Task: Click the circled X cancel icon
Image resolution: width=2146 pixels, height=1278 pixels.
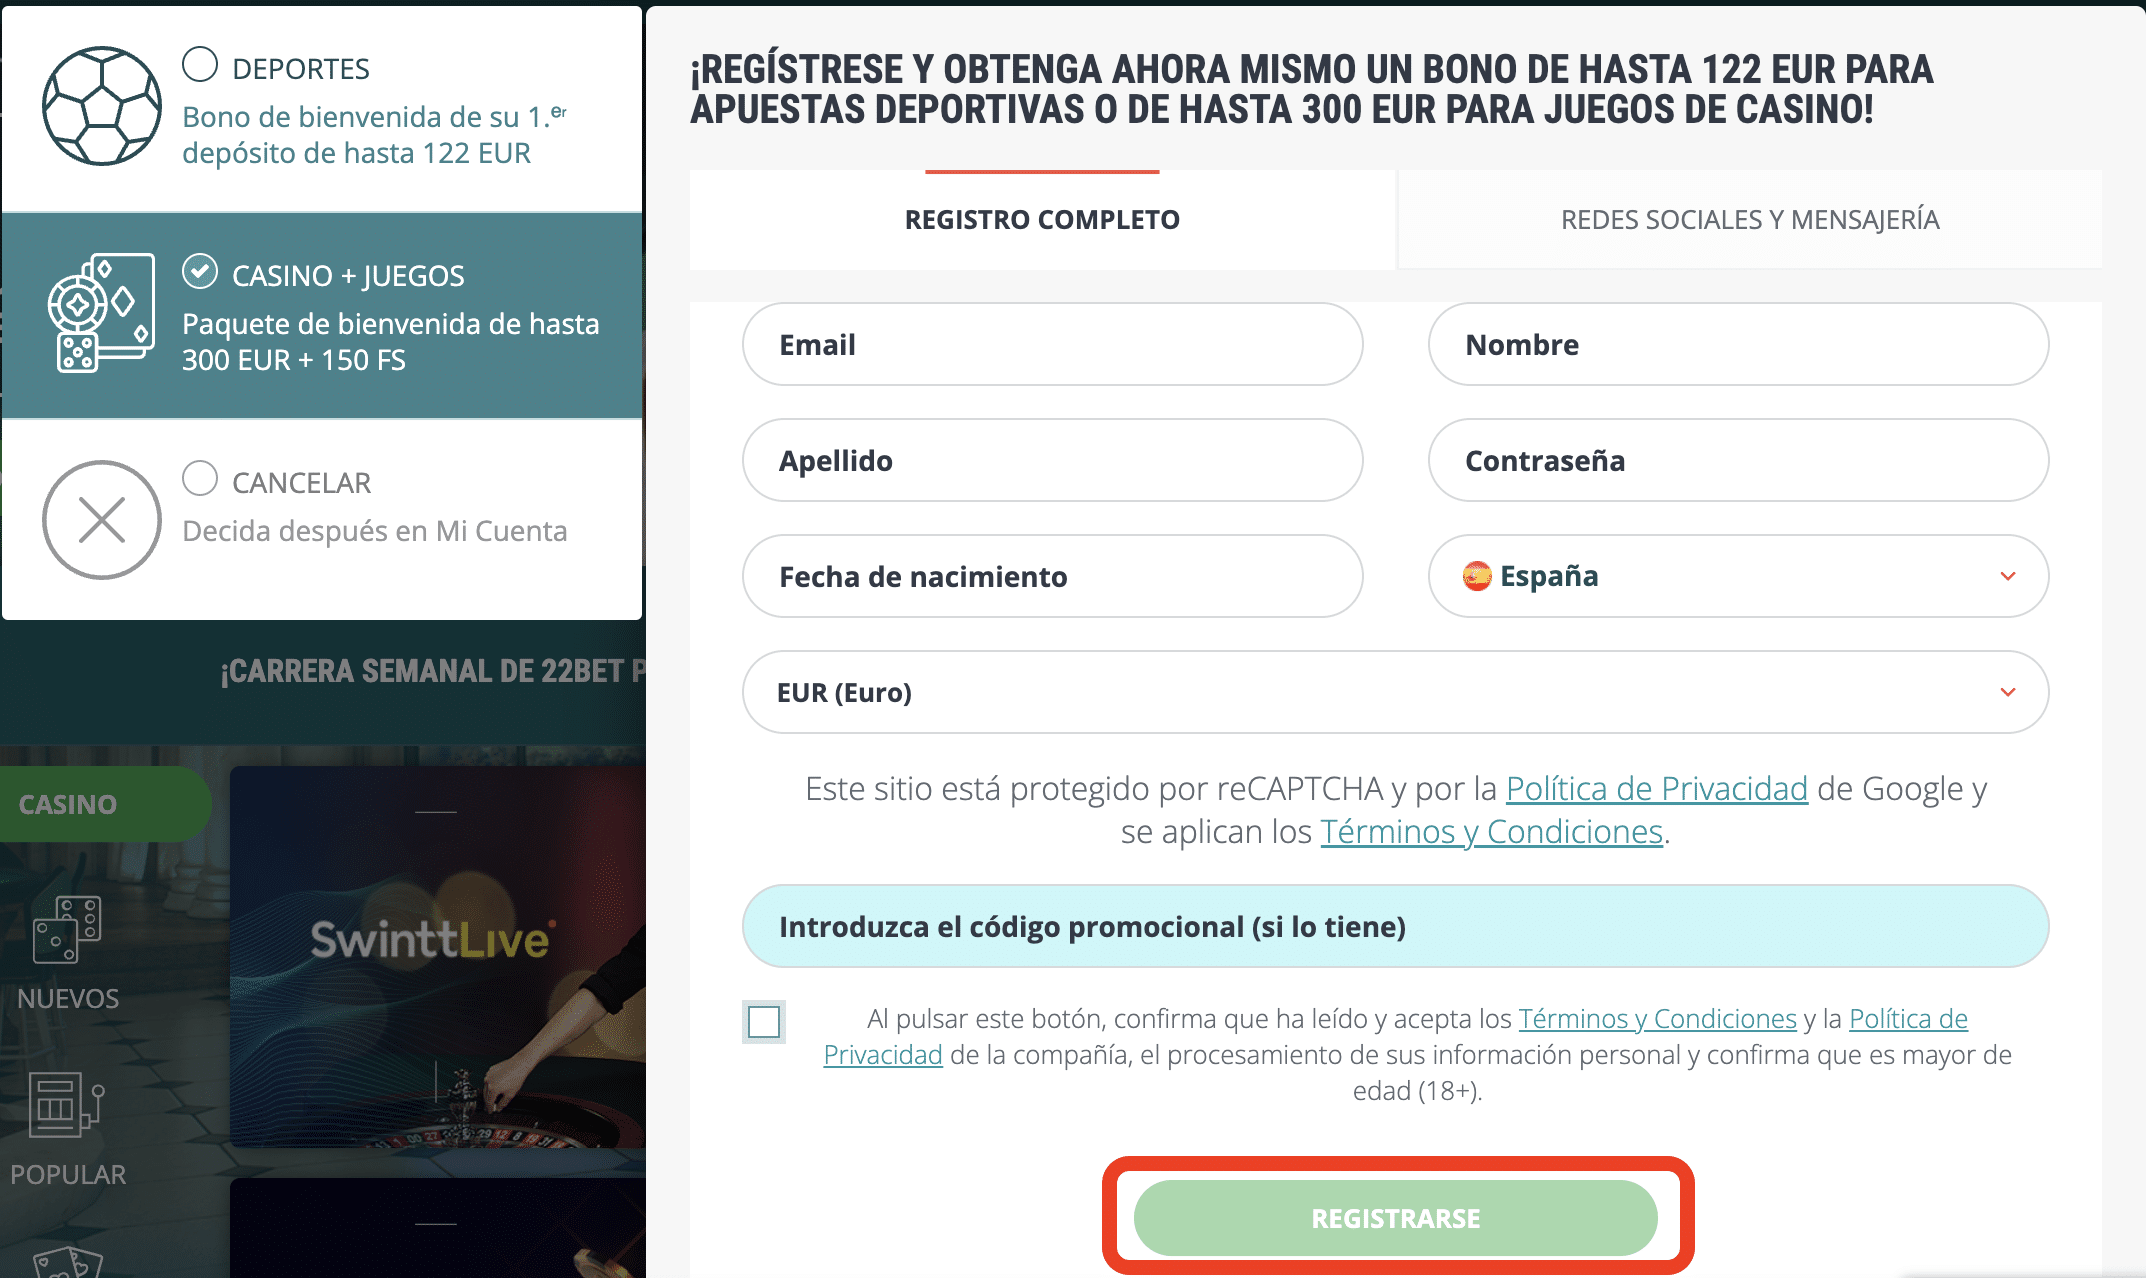Action: pyautogui.click(x=102, y=520)
